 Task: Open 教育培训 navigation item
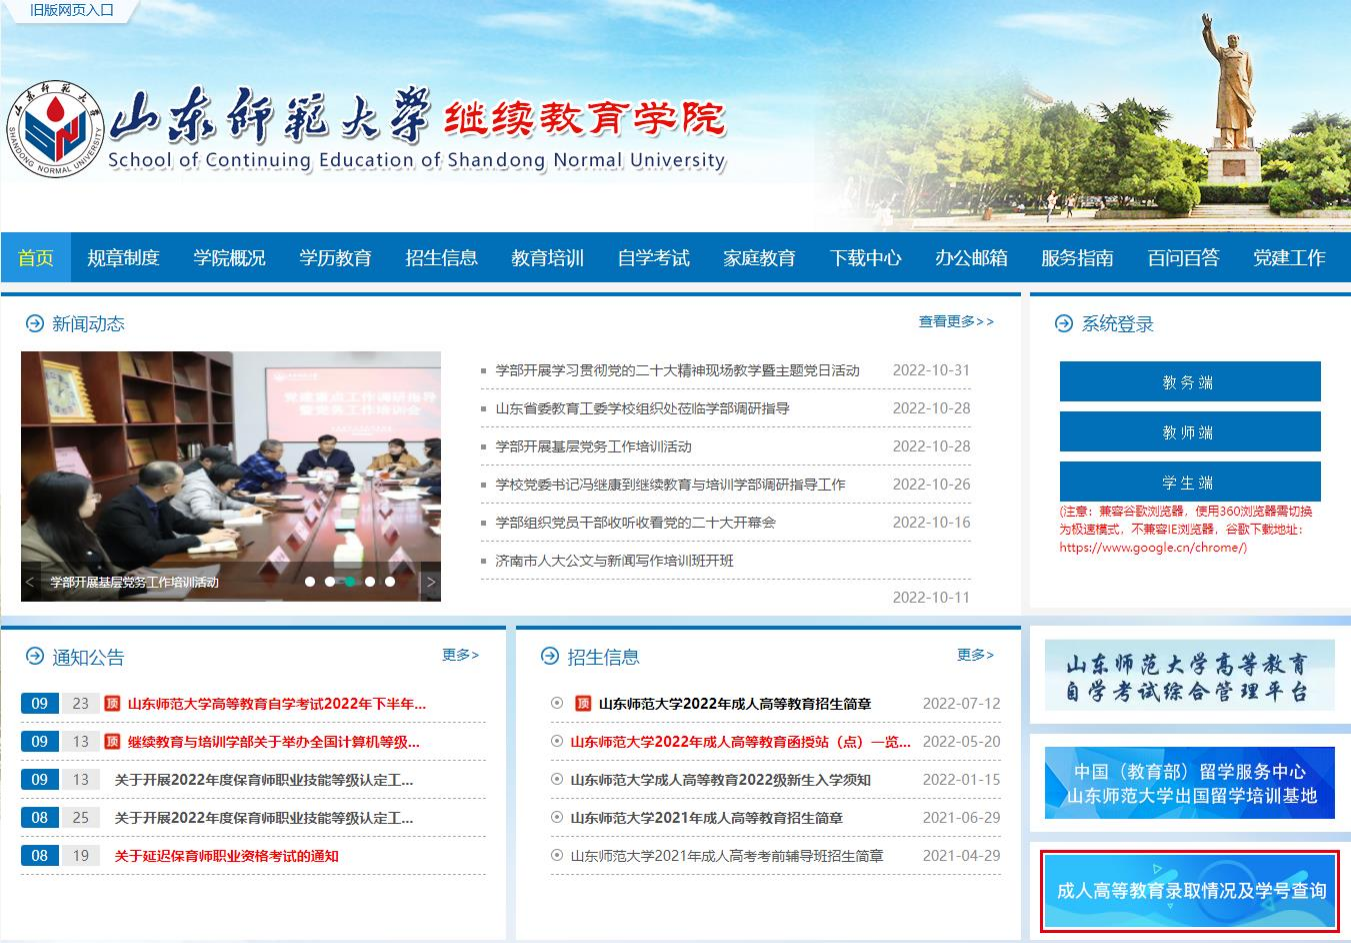coord(547,258)
